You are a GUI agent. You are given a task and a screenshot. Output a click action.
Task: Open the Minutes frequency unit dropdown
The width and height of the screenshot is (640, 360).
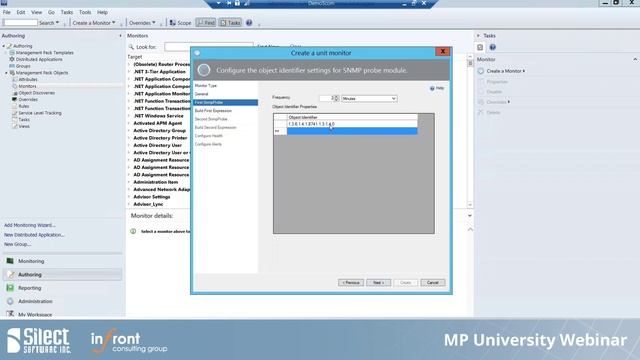click(x=393, y=98)
